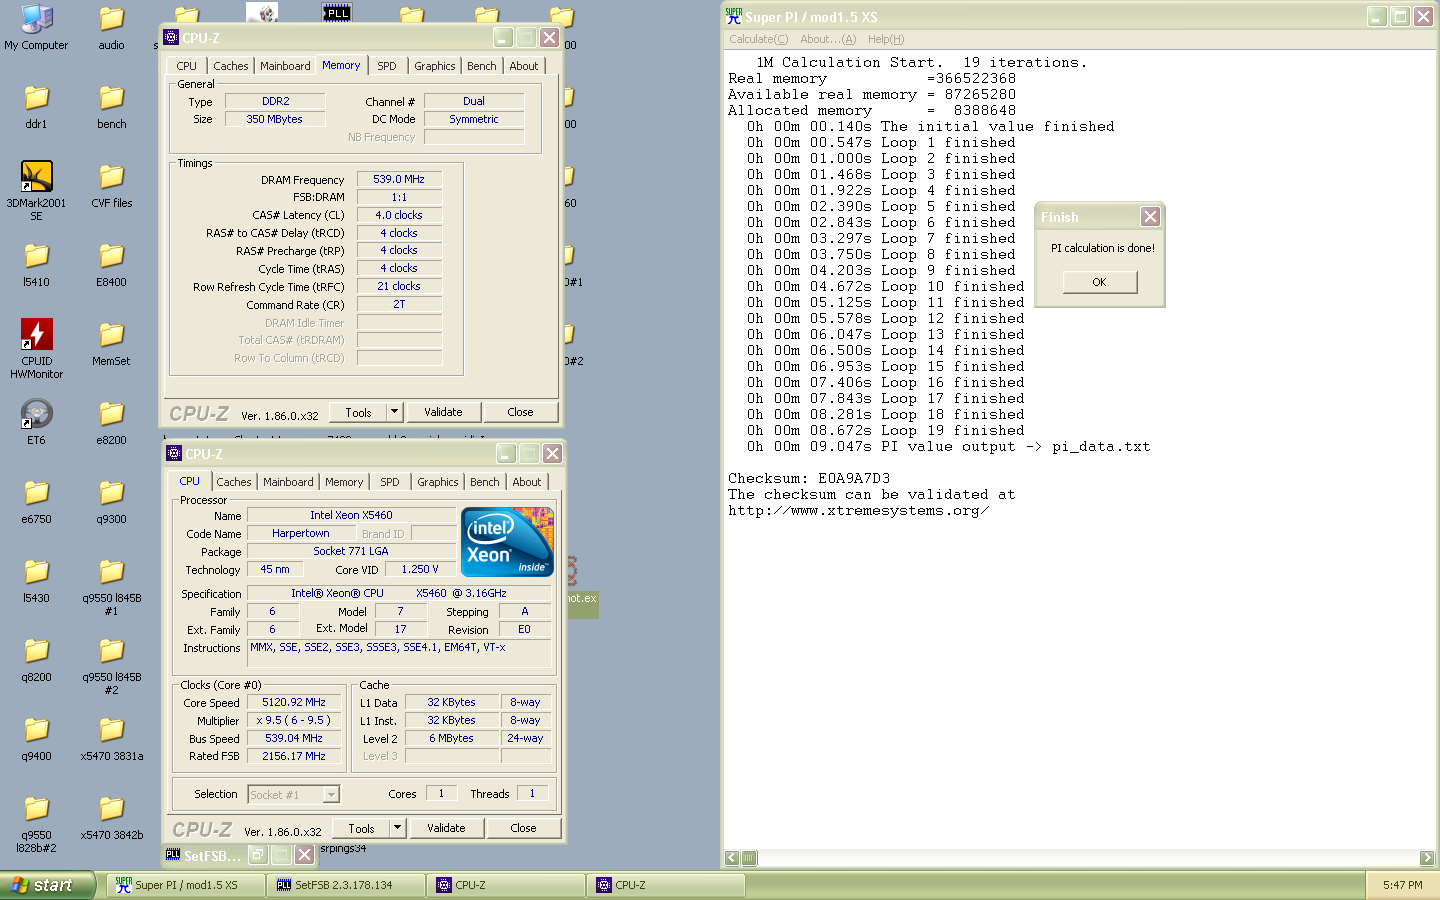Select SPD tab in upper CPU-Z window
Screen dimensions: 1440x900
point(387,66)
